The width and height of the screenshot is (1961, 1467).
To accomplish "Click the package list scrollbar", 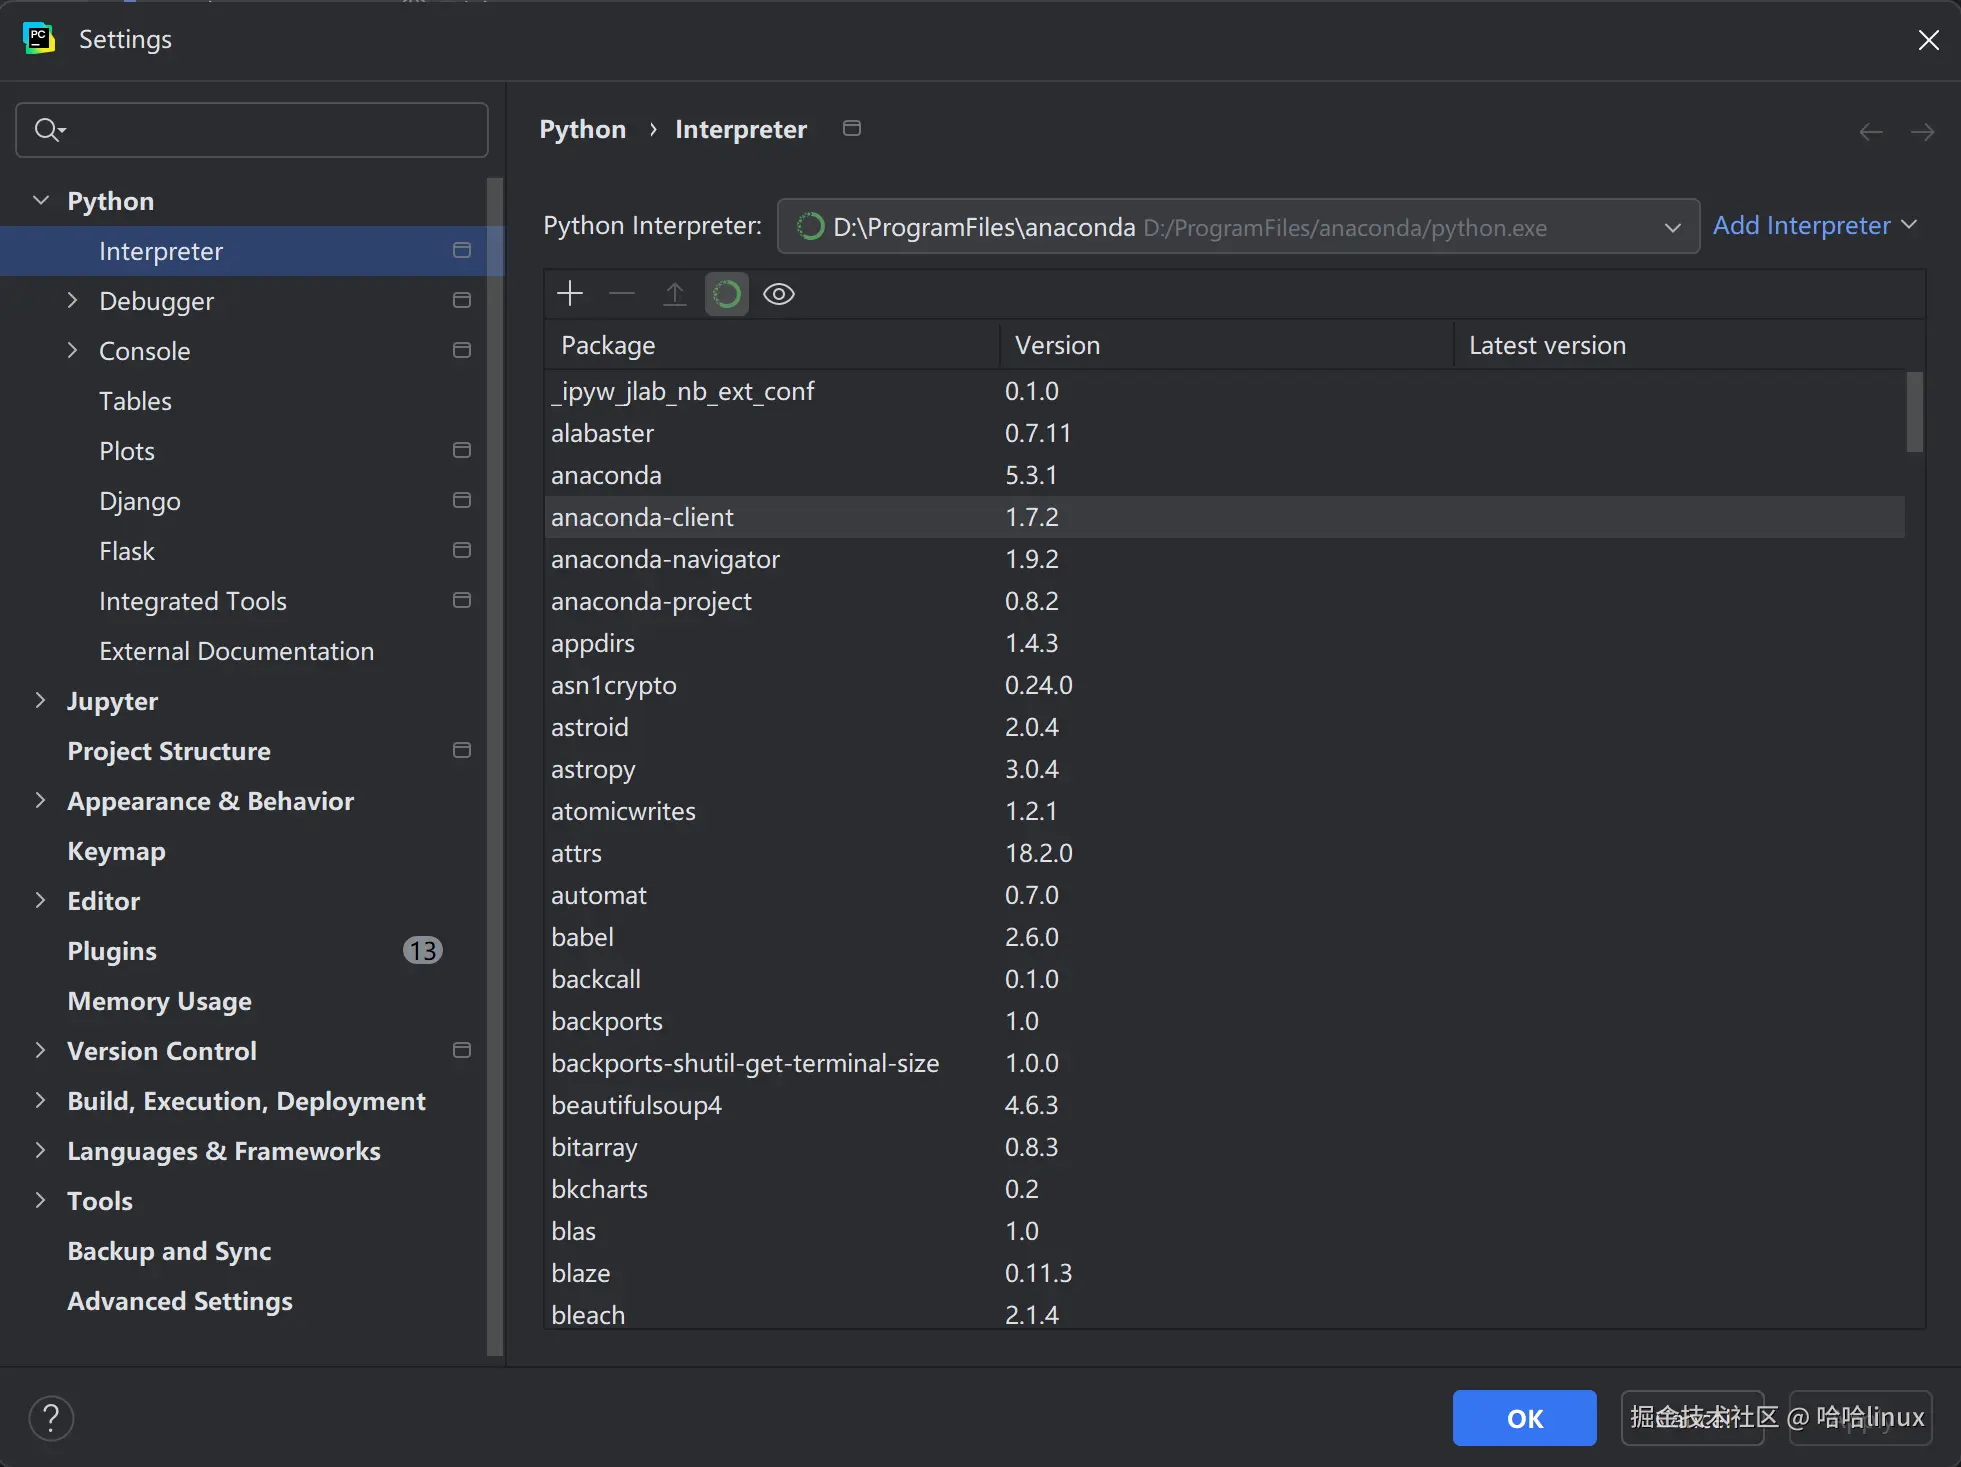I will coord(1914,412).
